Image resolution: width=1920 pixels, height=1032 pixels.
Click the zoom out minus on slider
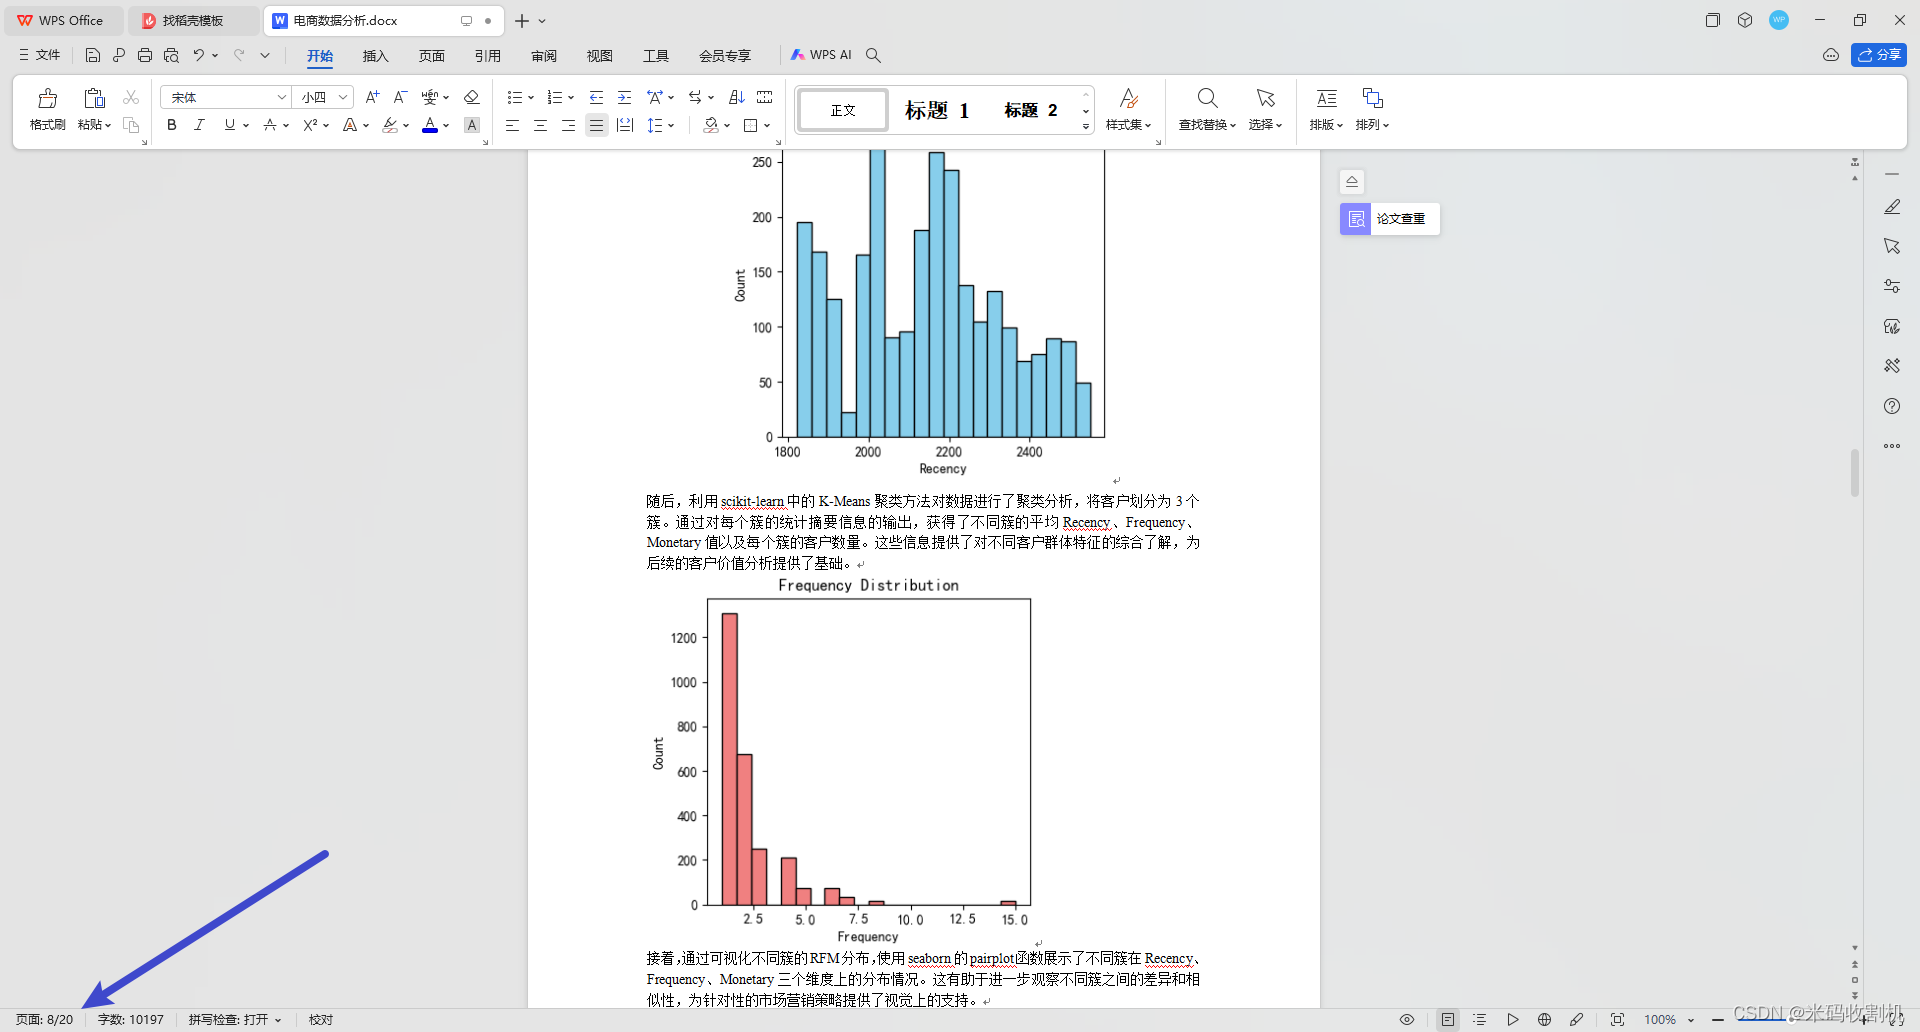(x=1718, y=1020)
